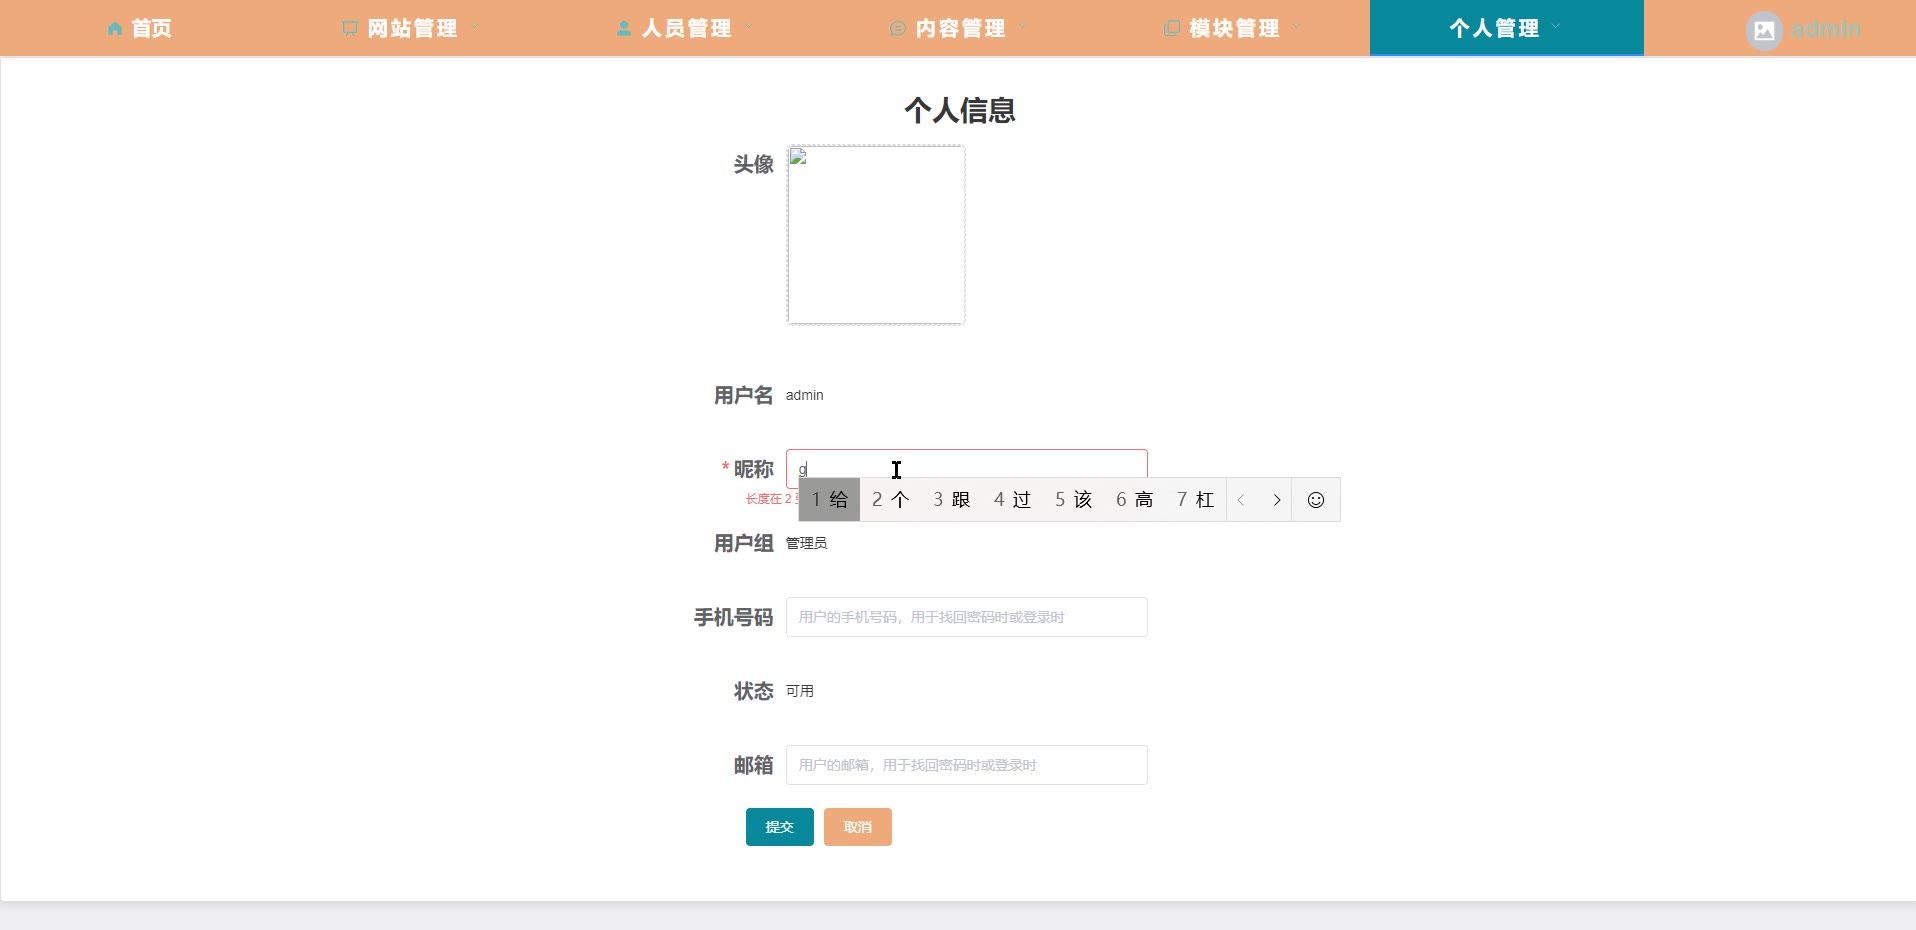Open the IME emoji smiley panel
Viewport: 1916px width, 930px height.
[x=1316, y=500]
